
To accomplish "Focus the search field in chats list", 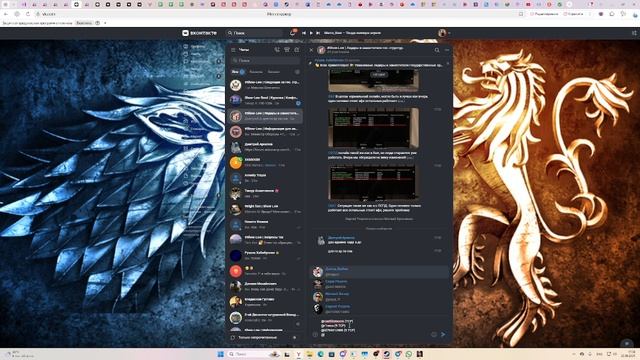I will pyautogui.click(x=265, y=60).
